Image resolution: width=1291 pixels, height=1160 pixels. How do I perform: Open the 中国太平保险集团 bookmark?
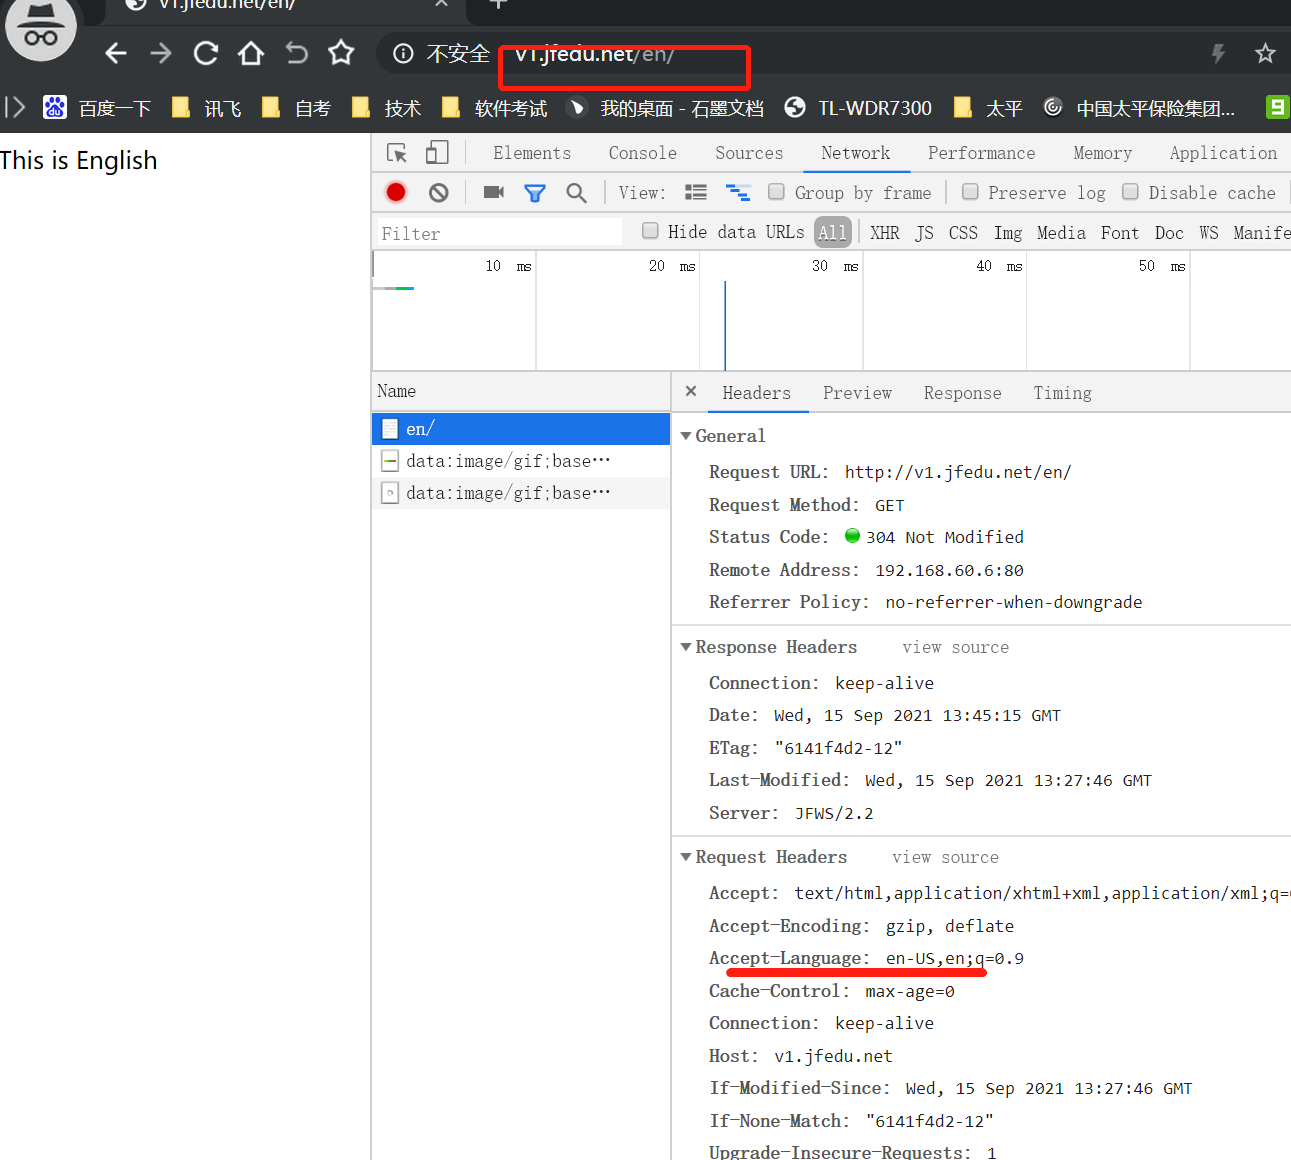point(1139,108)
